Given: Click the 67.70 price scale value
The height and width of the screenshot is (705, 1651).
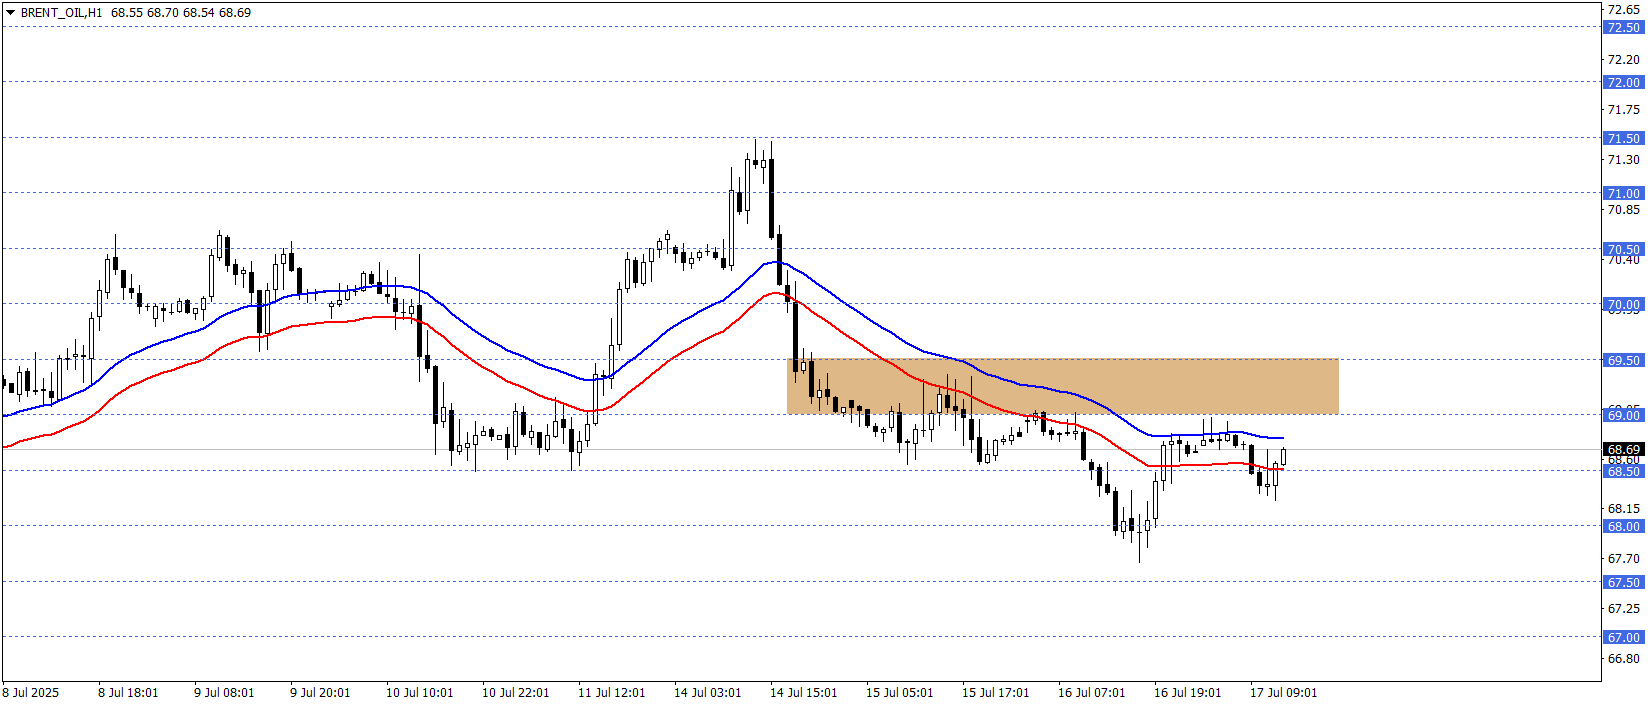Looking at the screenshot, I should click(x=1623, y=559).
